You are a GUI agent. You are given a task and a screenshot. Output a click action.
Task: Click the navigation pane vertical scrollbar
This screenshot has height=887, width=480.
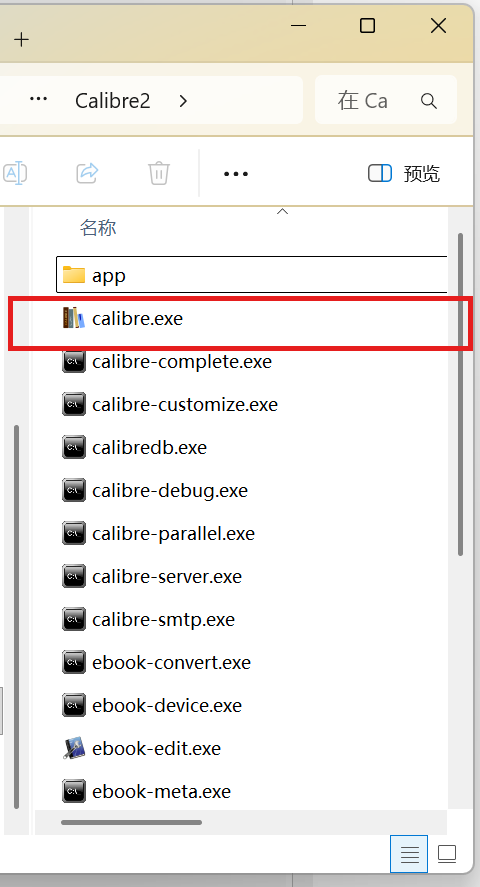click(x=16, y=617)
